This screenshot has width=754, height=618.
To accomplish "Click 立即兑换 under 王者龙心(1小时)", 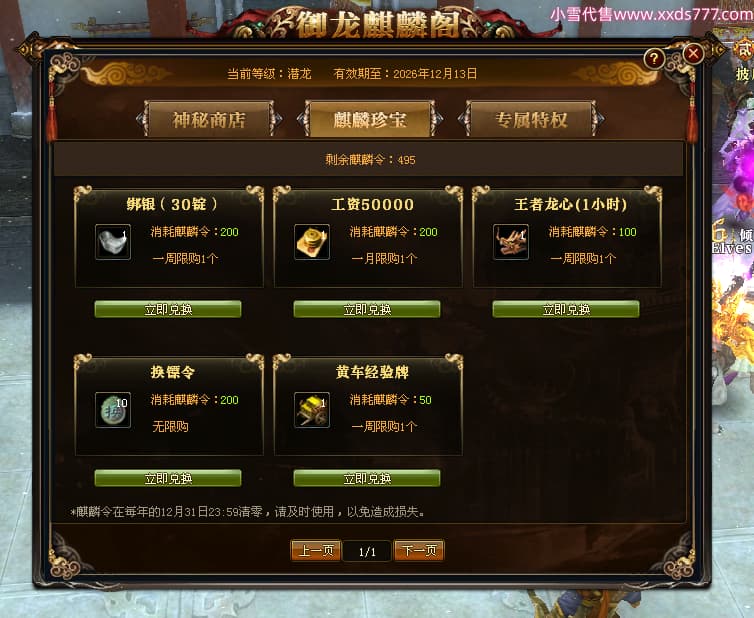I will pyautogui.click(x=566, y=309).
